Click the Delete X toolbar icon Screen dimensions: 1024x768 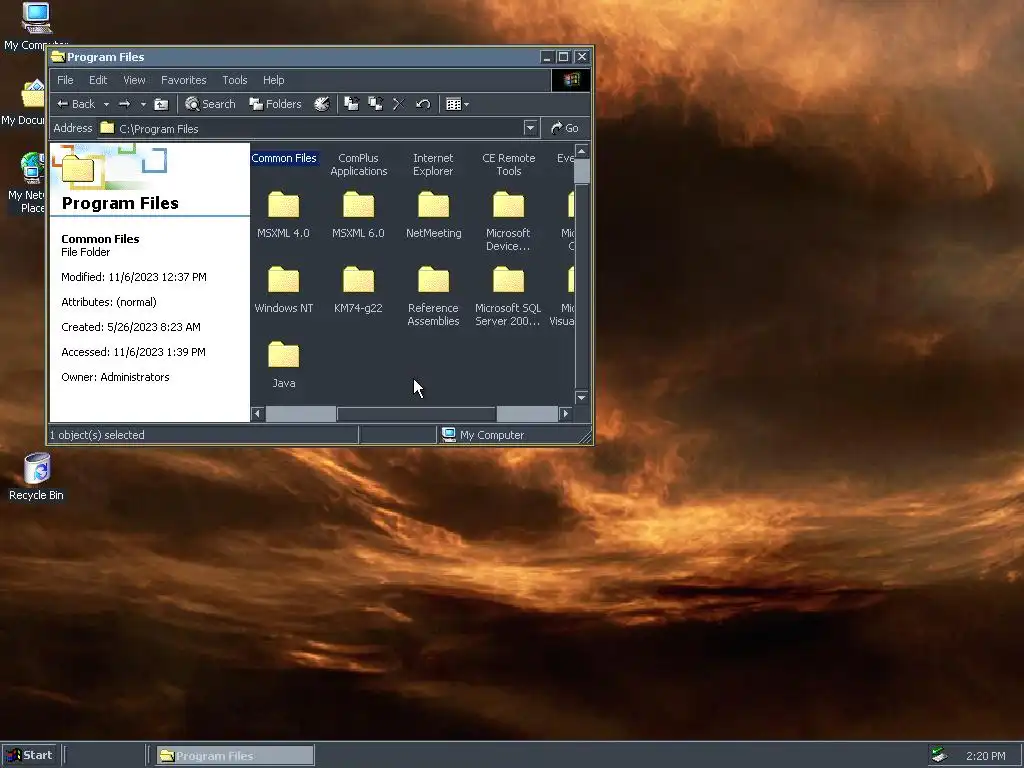(398, 104)
